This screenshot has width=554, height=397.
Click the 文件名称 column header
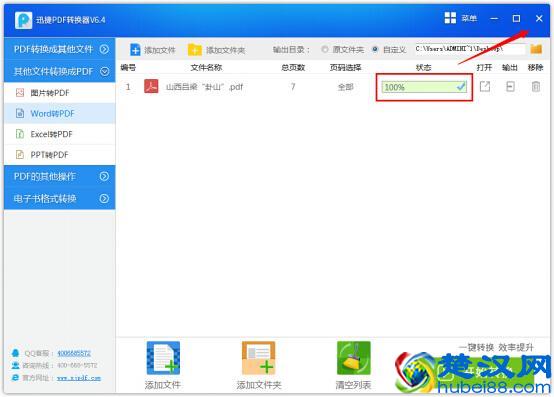pos(206,67)
